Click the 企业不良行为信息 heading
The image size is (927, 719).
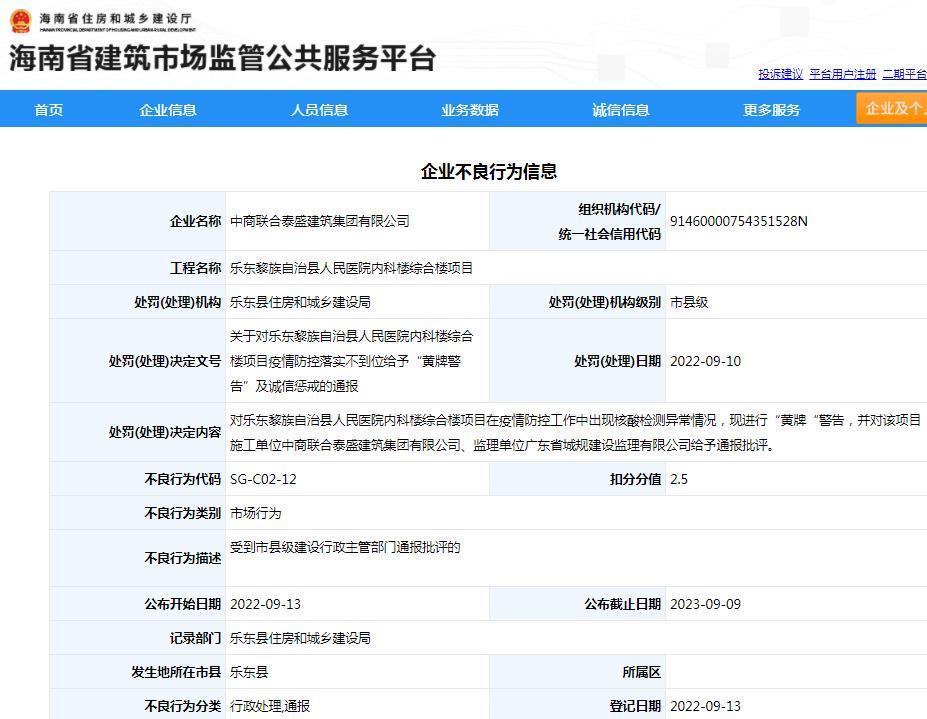click(488, 171)
